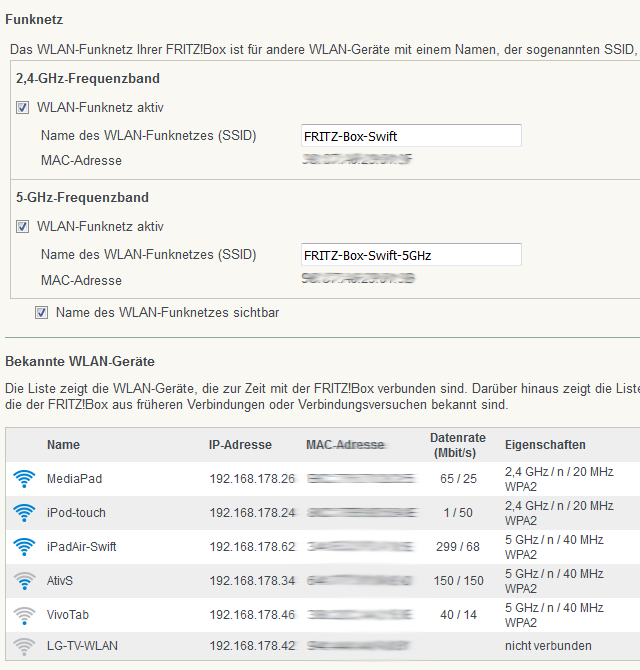Sort table by Name column header

point(63,445)
